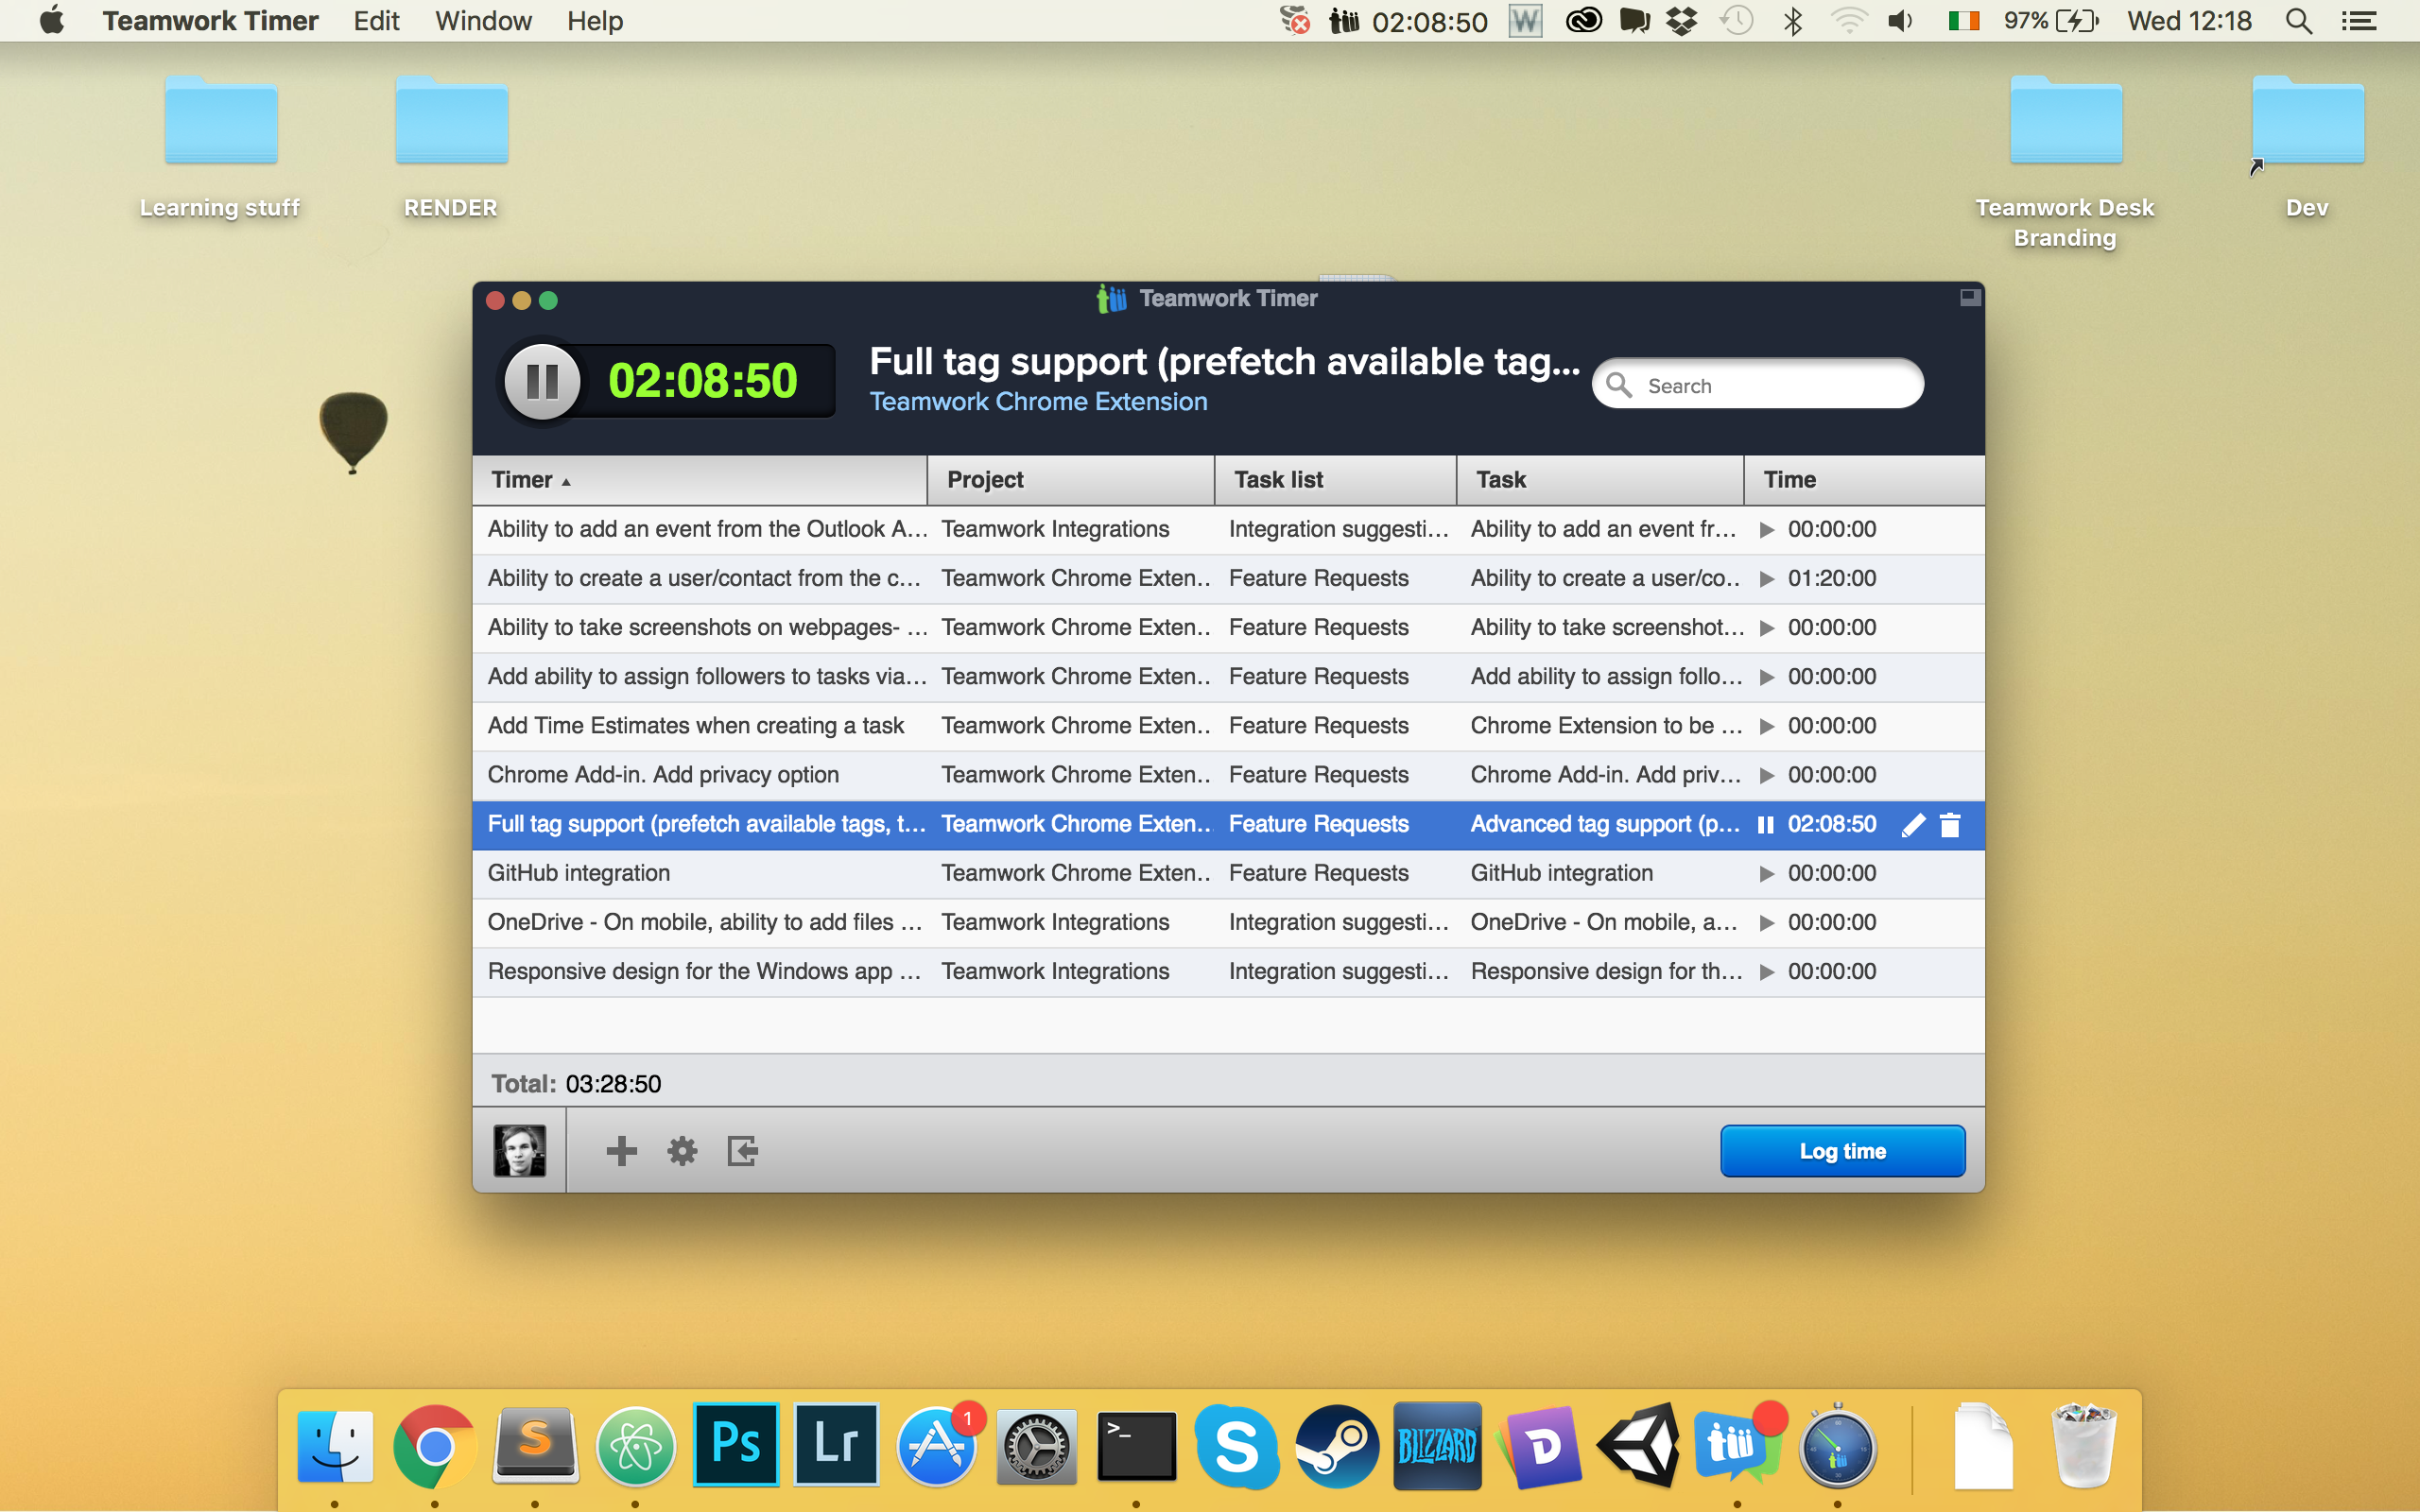
Task: Open Google Chrome from the Dock
Action: (434, 1446)
